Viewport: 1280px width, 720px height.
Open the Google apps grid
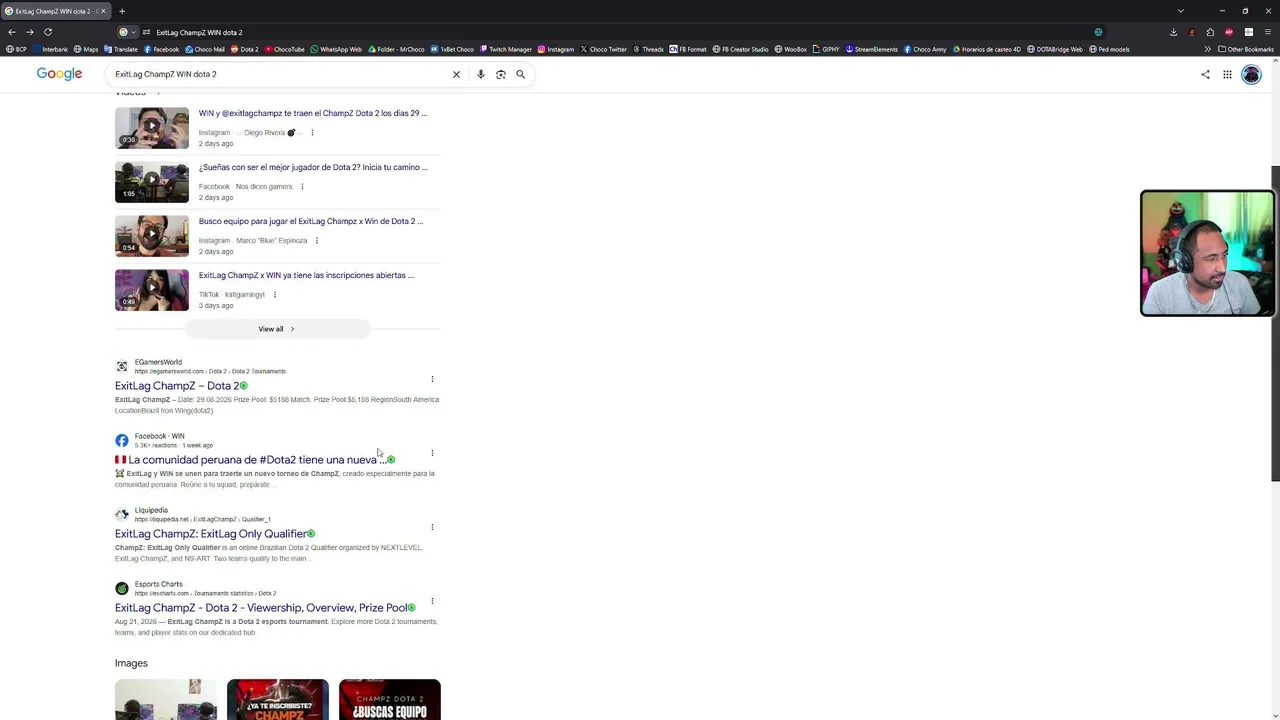click(x=1227, y=74)
